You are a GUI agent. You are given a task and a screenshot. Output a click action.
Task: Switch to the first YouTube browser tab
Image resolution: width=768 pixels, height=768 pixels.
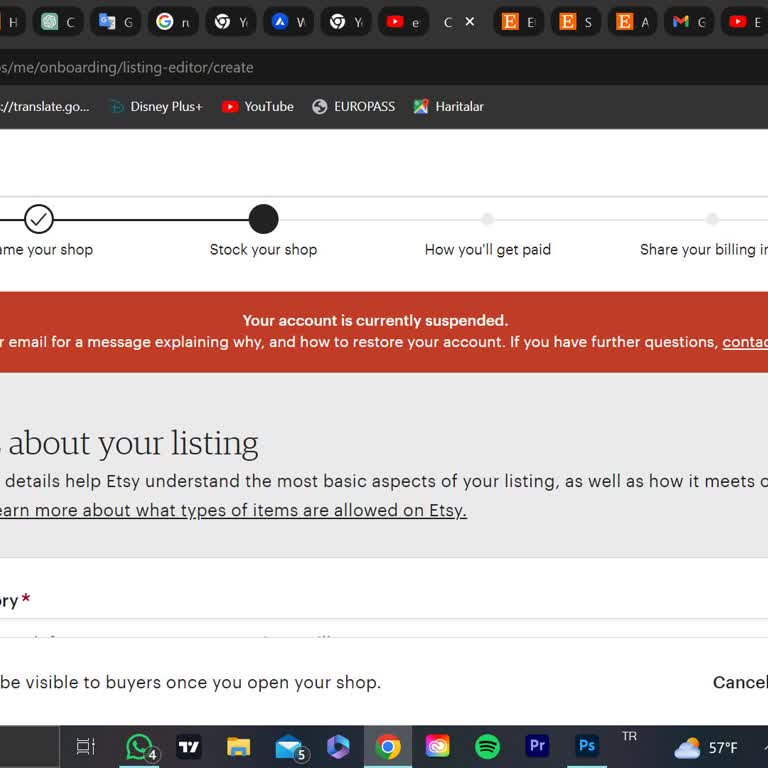click(404, 22)
